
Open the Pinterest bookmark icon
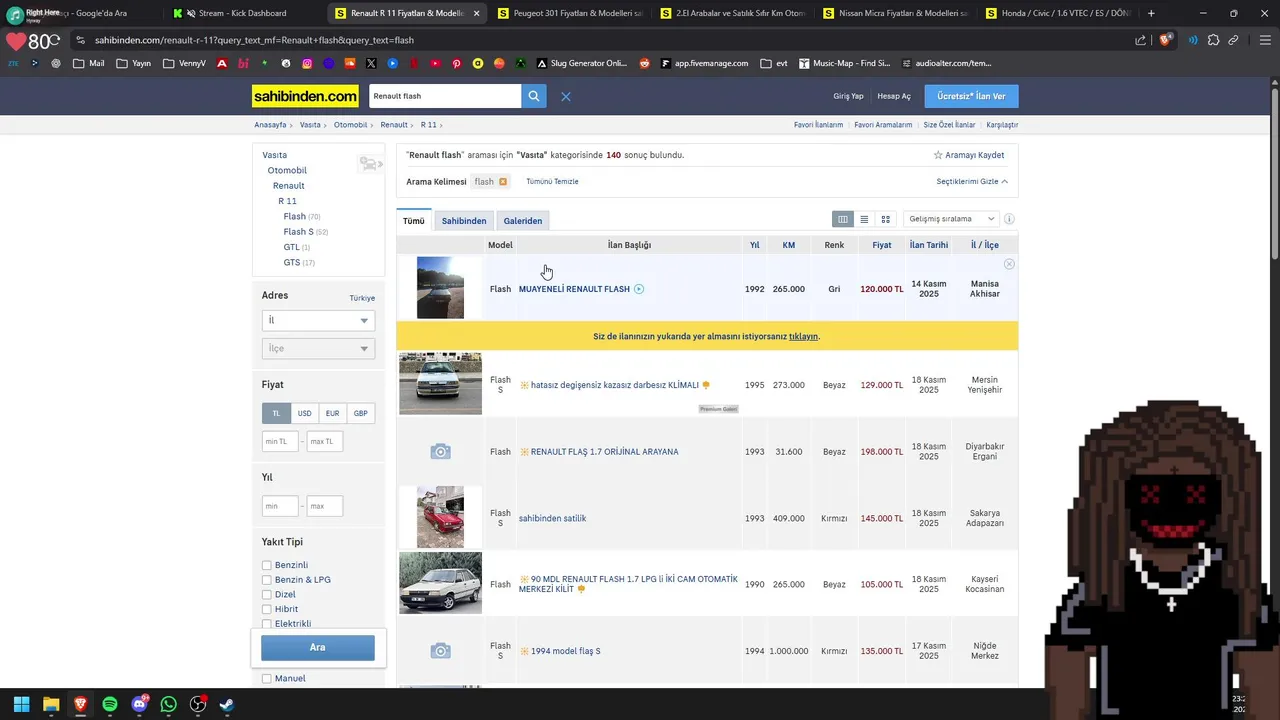(x=456, y=63)
